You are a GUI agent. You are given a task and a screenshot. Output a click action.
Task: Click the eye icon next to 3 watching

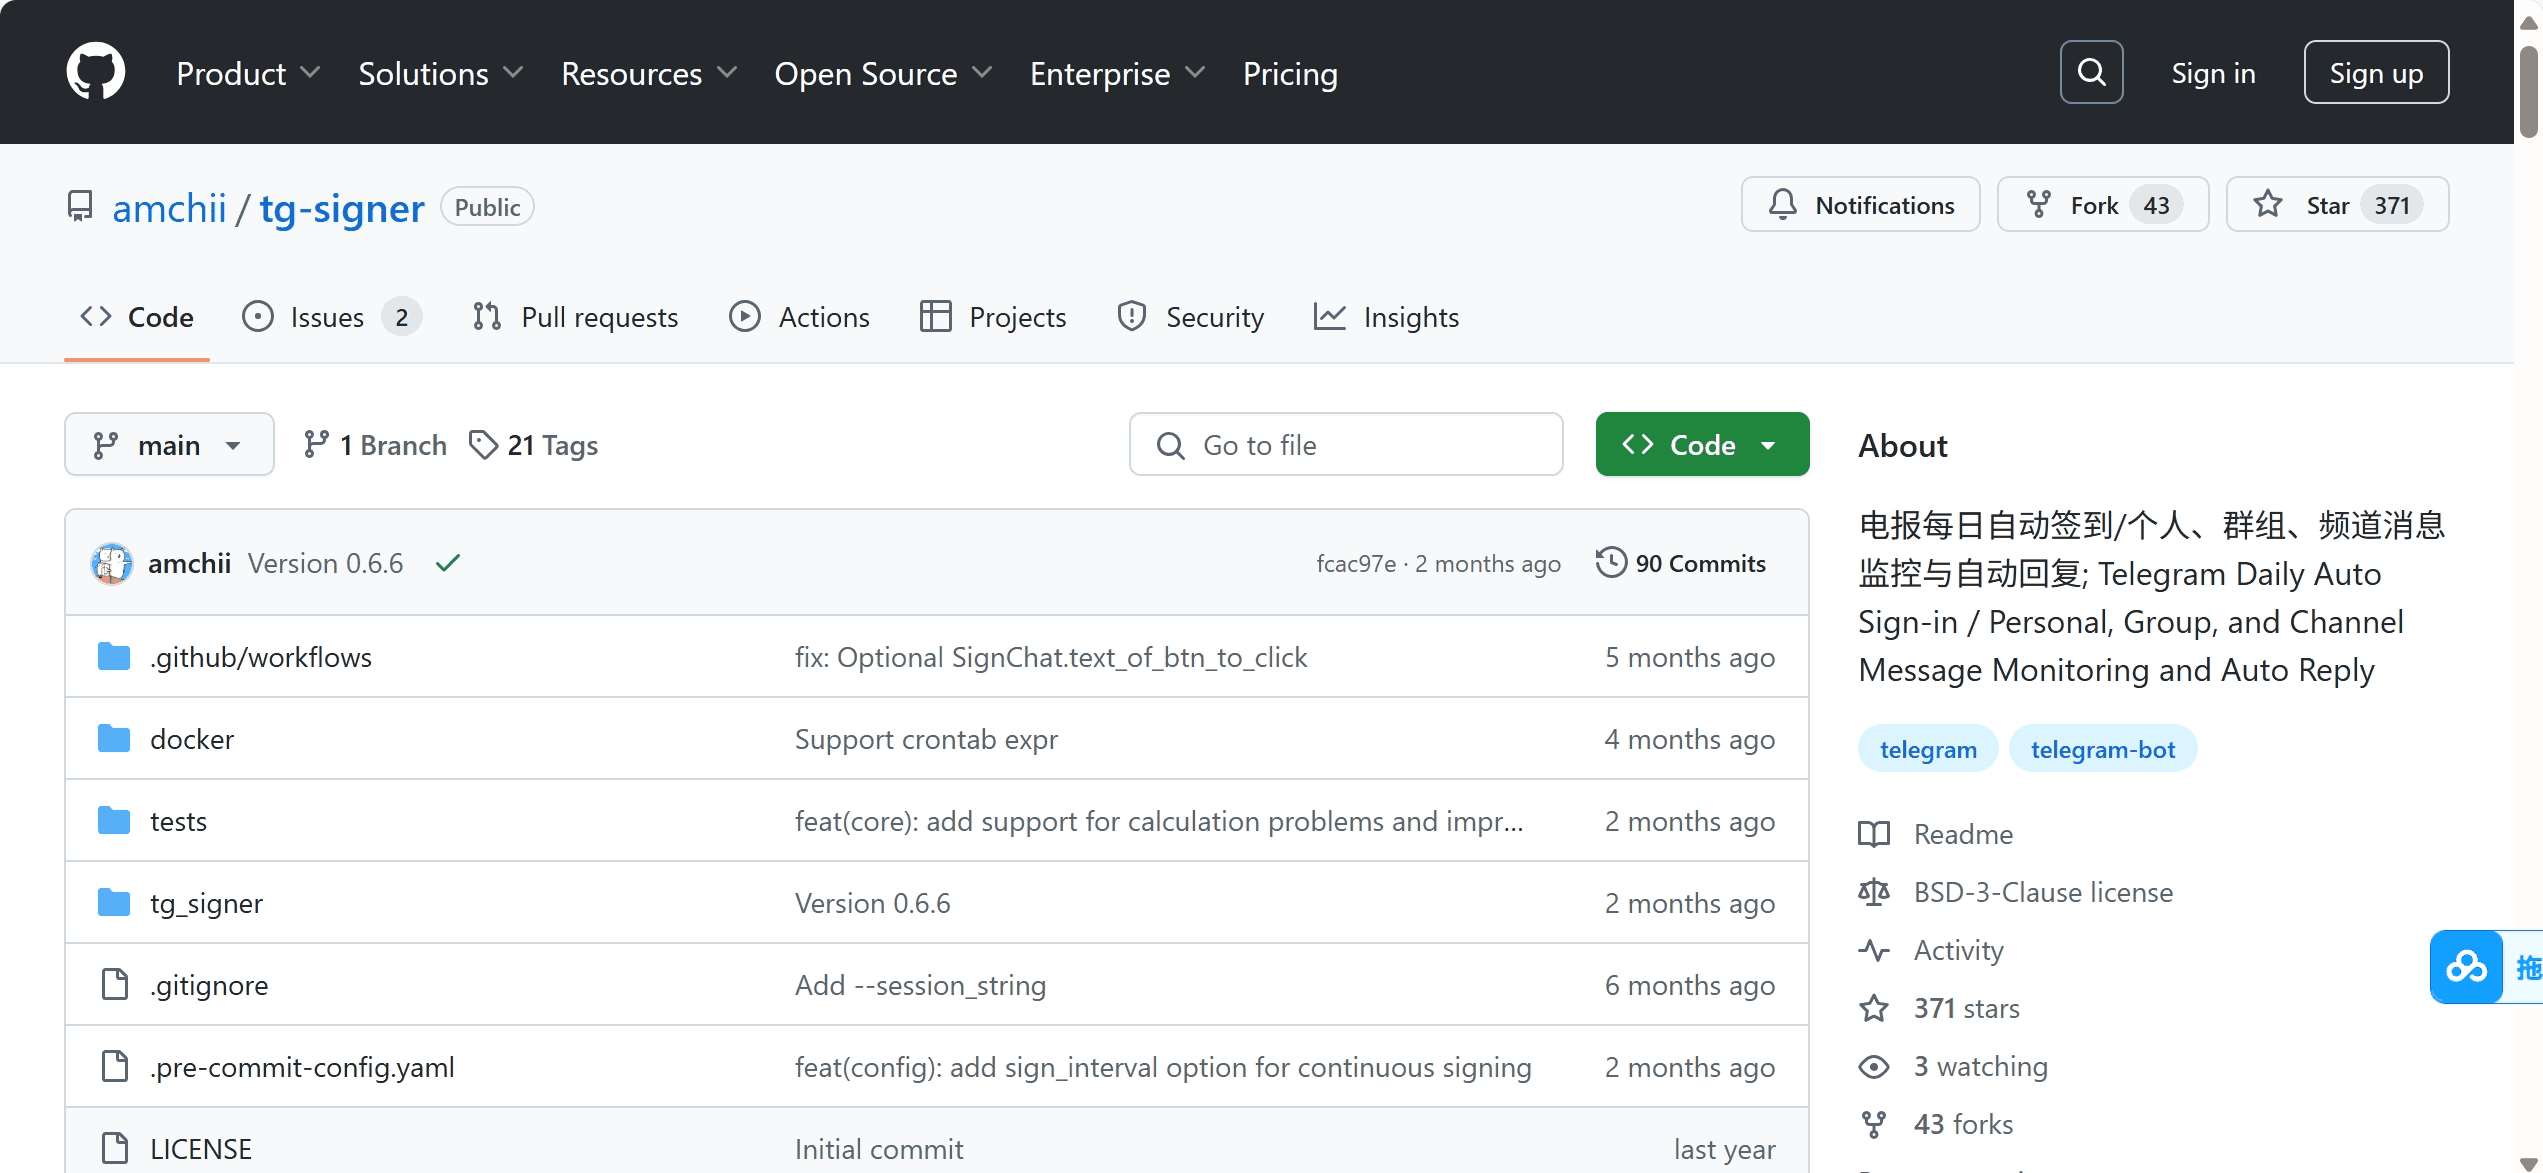pyautogui.click(x=1874, y=1066)
